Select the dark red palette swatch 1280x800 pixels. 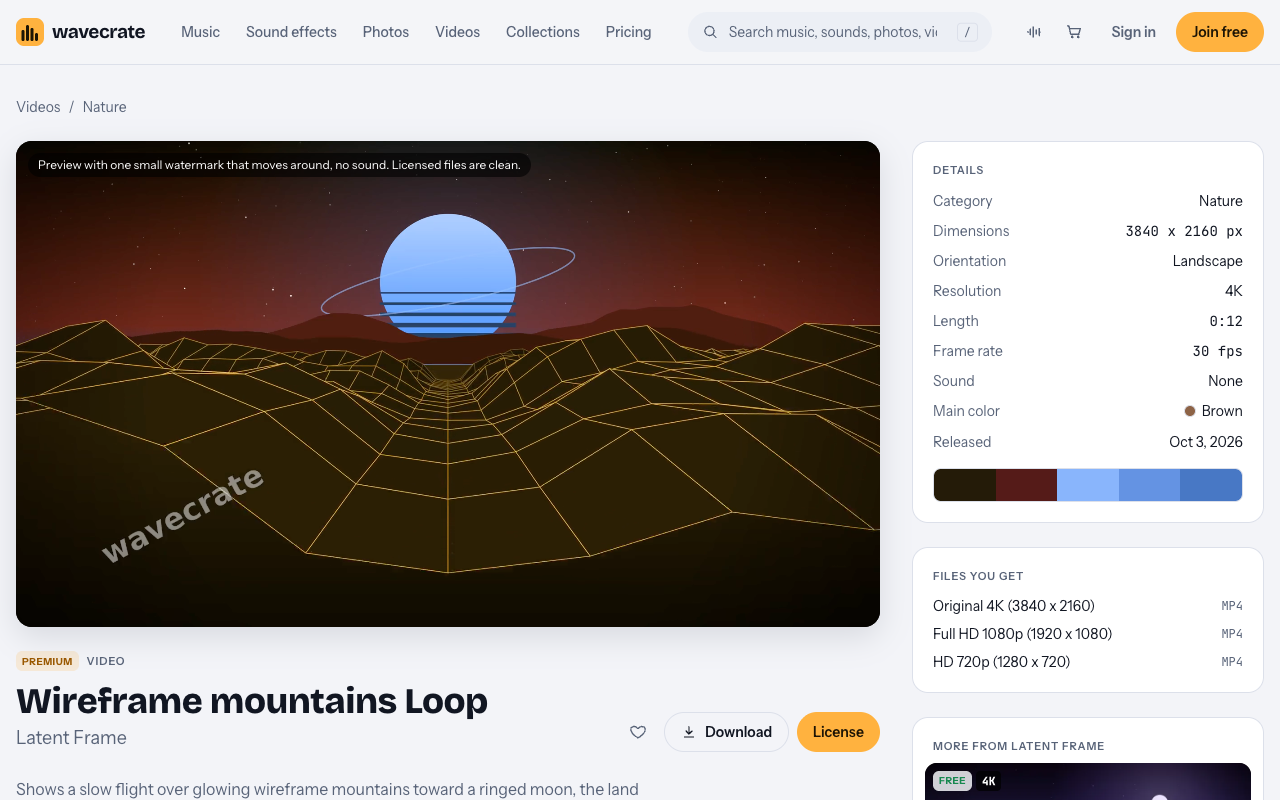point(1026,485)
